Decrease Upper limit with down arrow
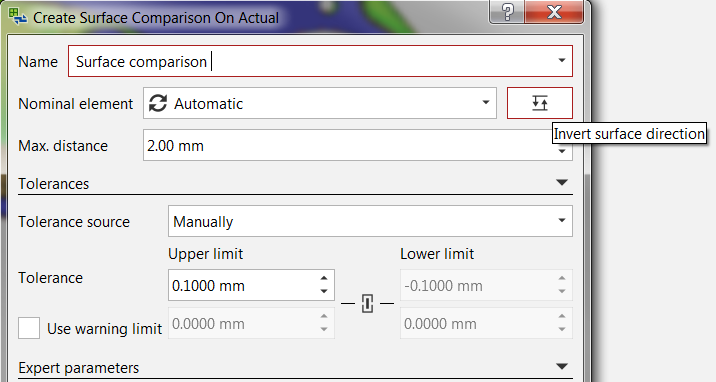Viewport: 716px width, 382px height. (324, 291)
